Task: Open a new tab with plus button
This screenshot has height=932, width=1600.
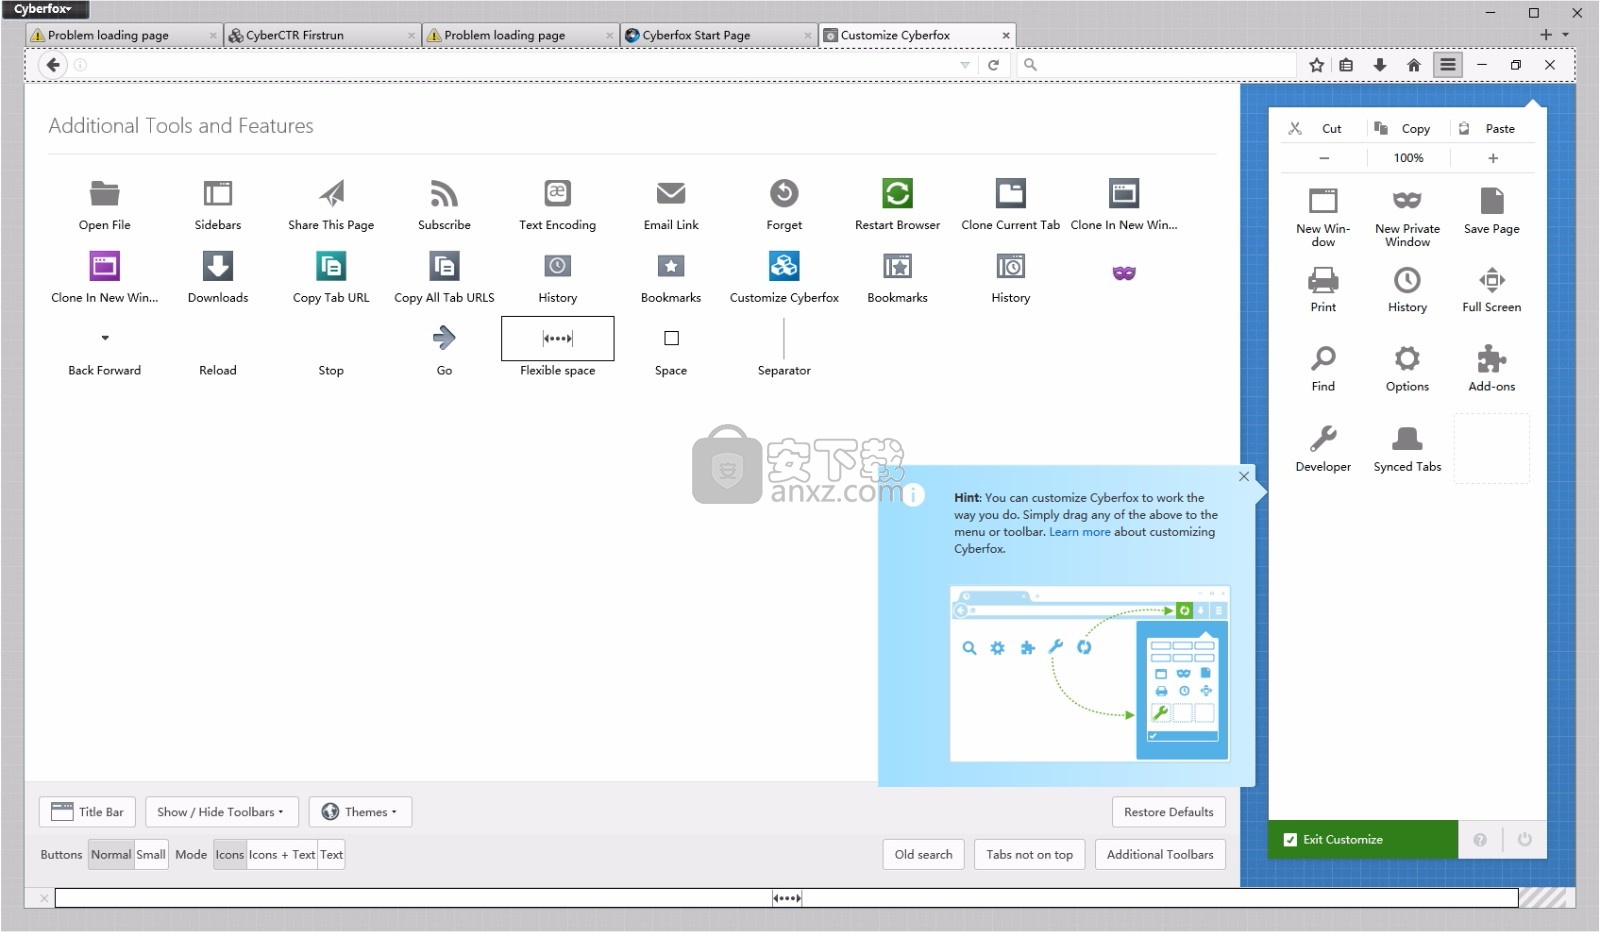Action: 1546,35
